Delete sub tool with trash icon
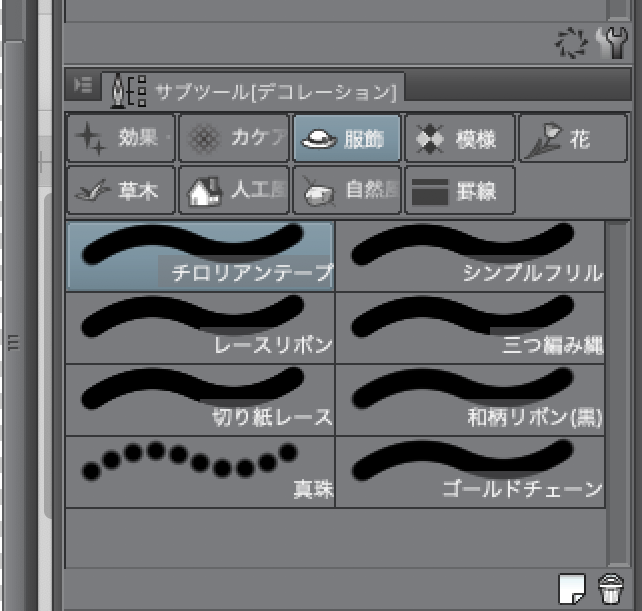 [x=609, y=589]
